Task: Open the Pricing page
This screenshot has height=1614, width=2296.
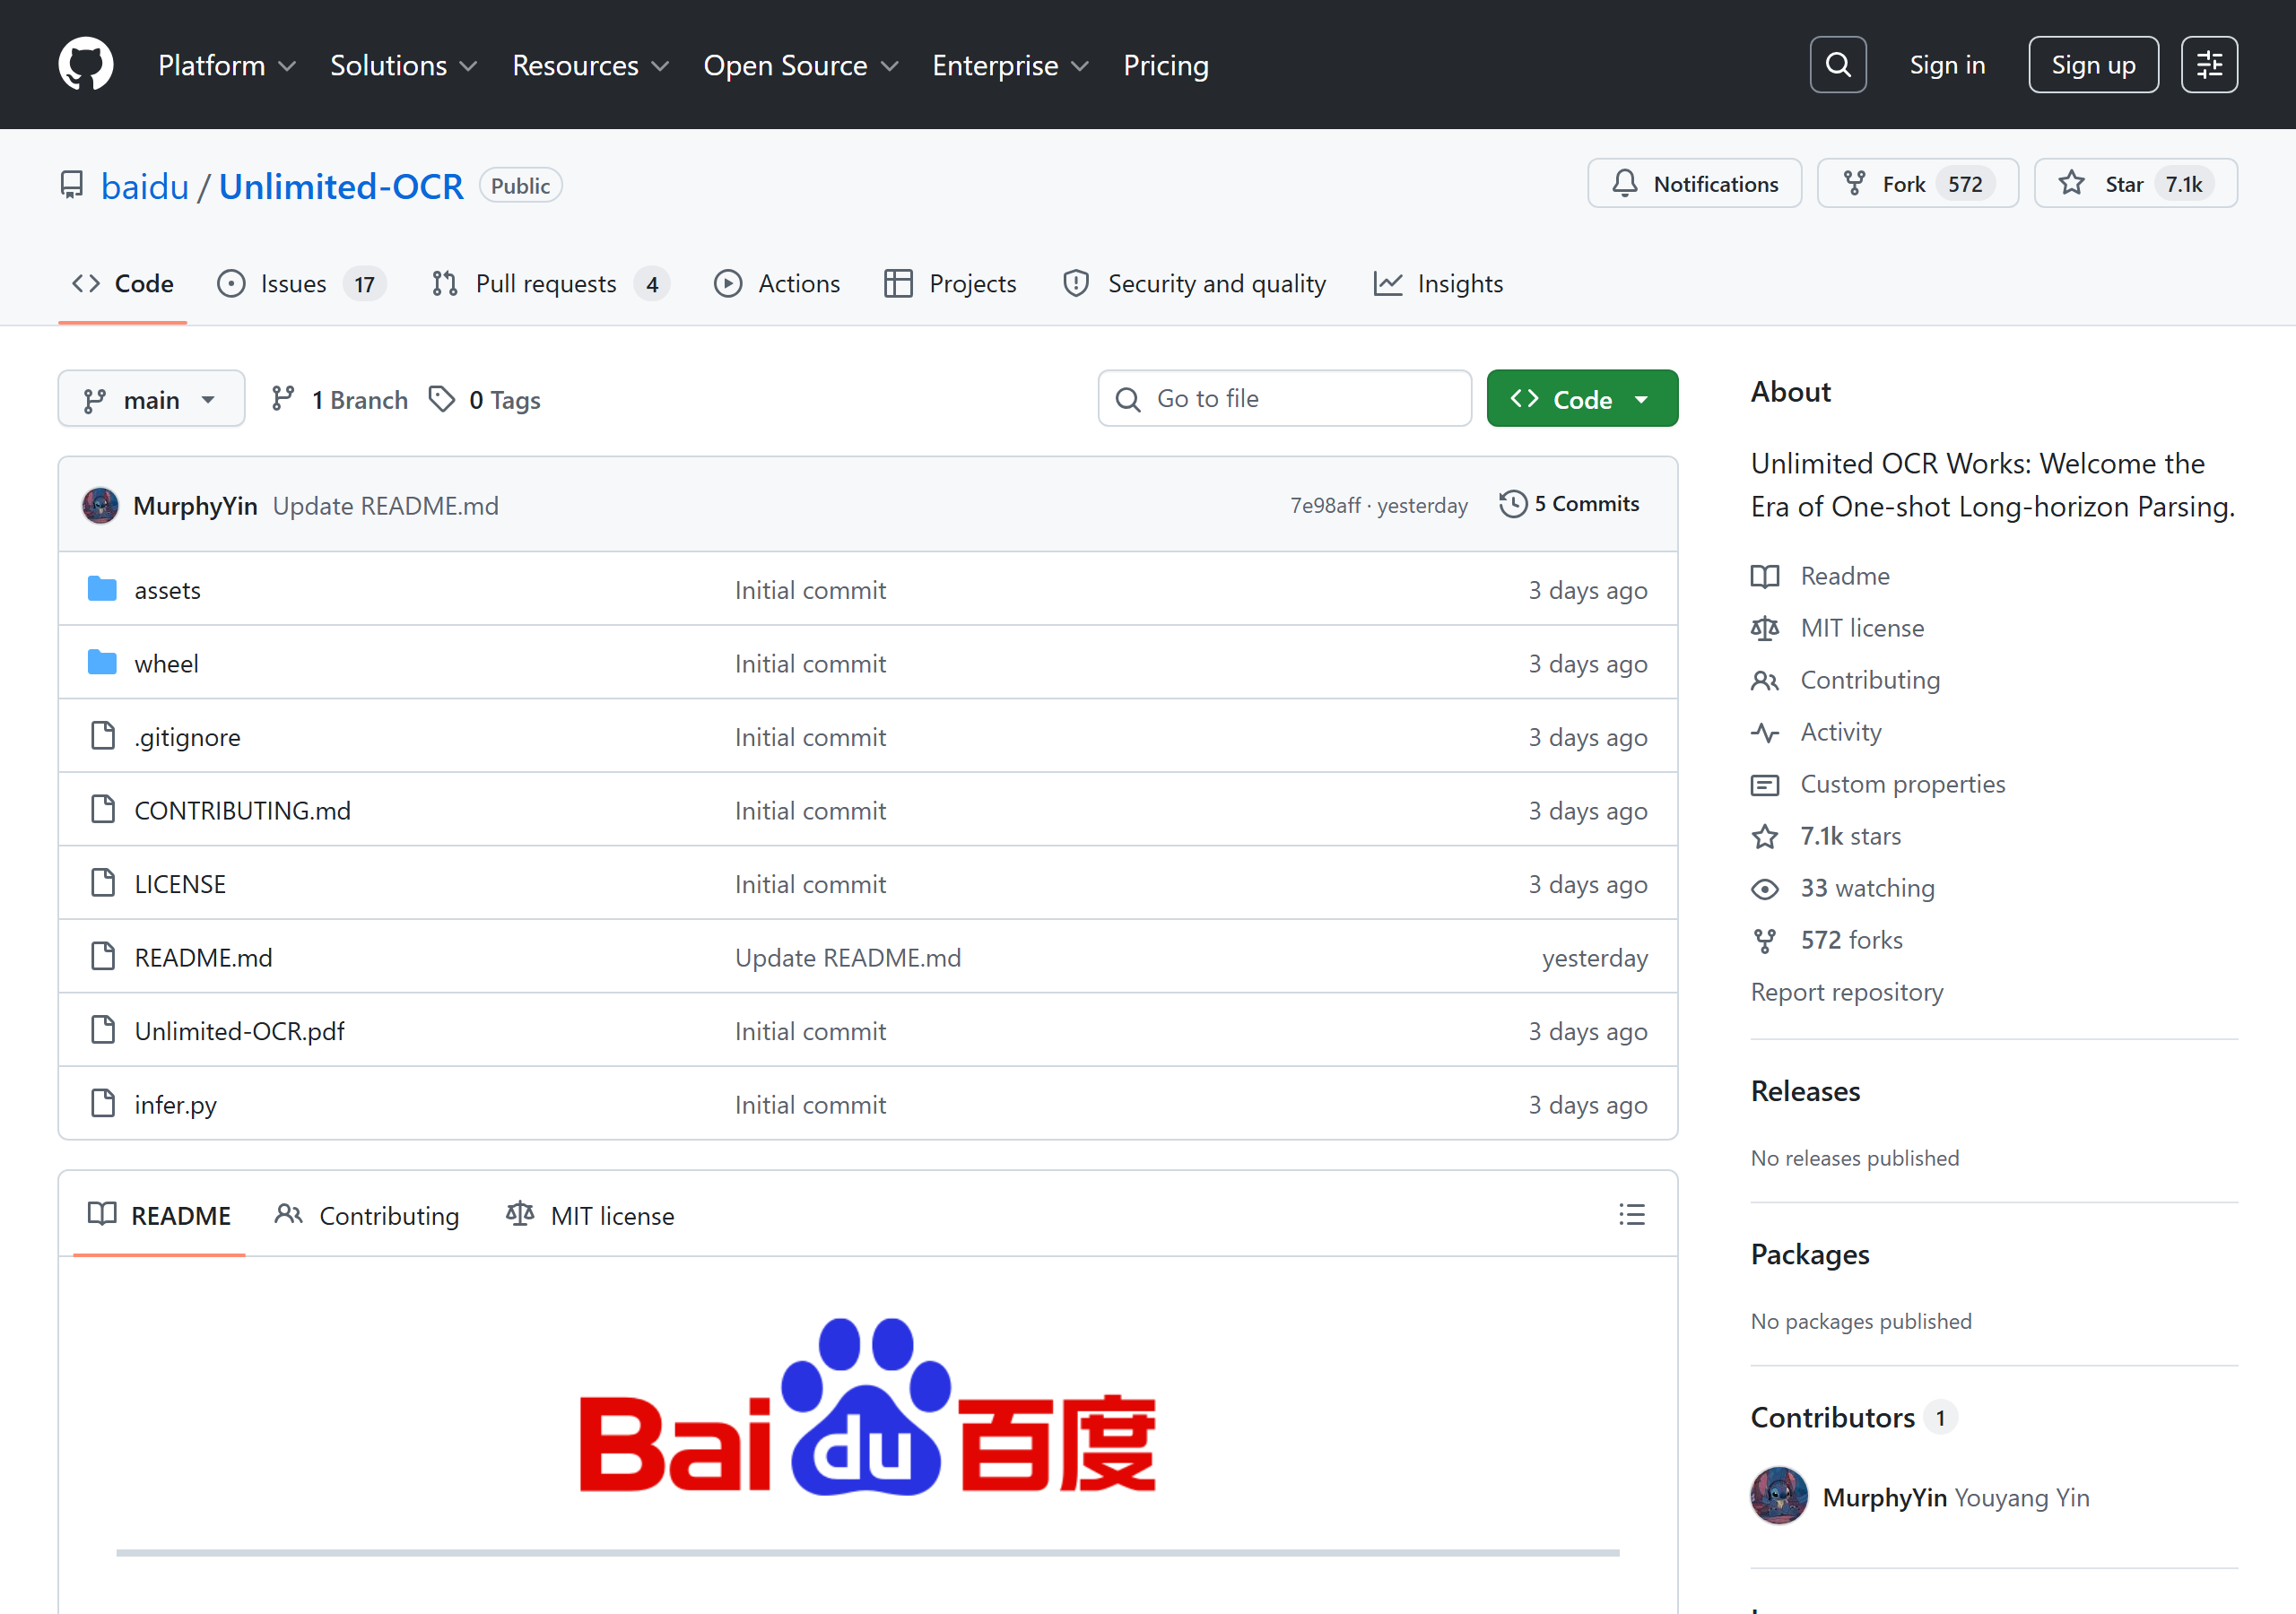Action: pyautogui.click(x=1165, y=66)
